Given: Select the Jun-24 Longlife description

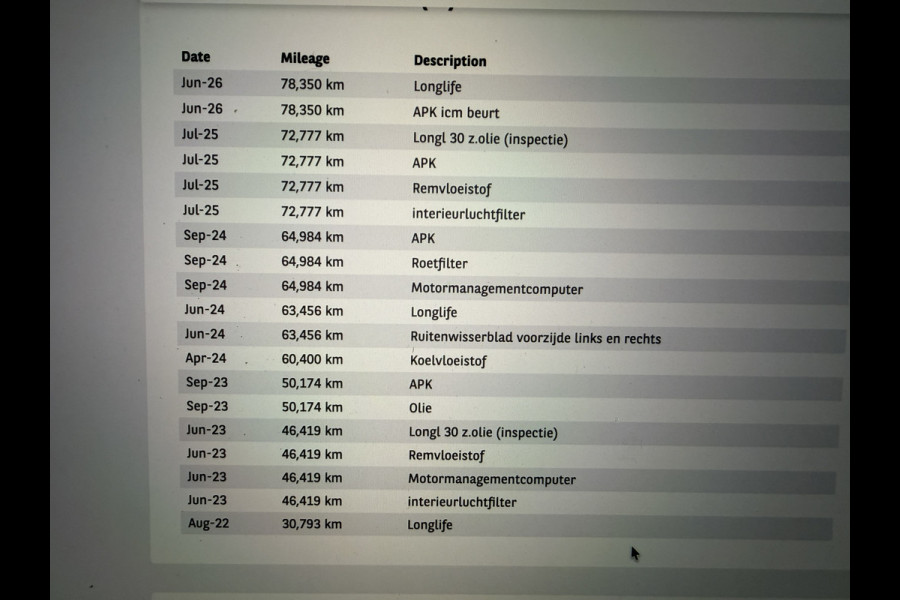Looking at the screenshot, I should coord(434,312).
